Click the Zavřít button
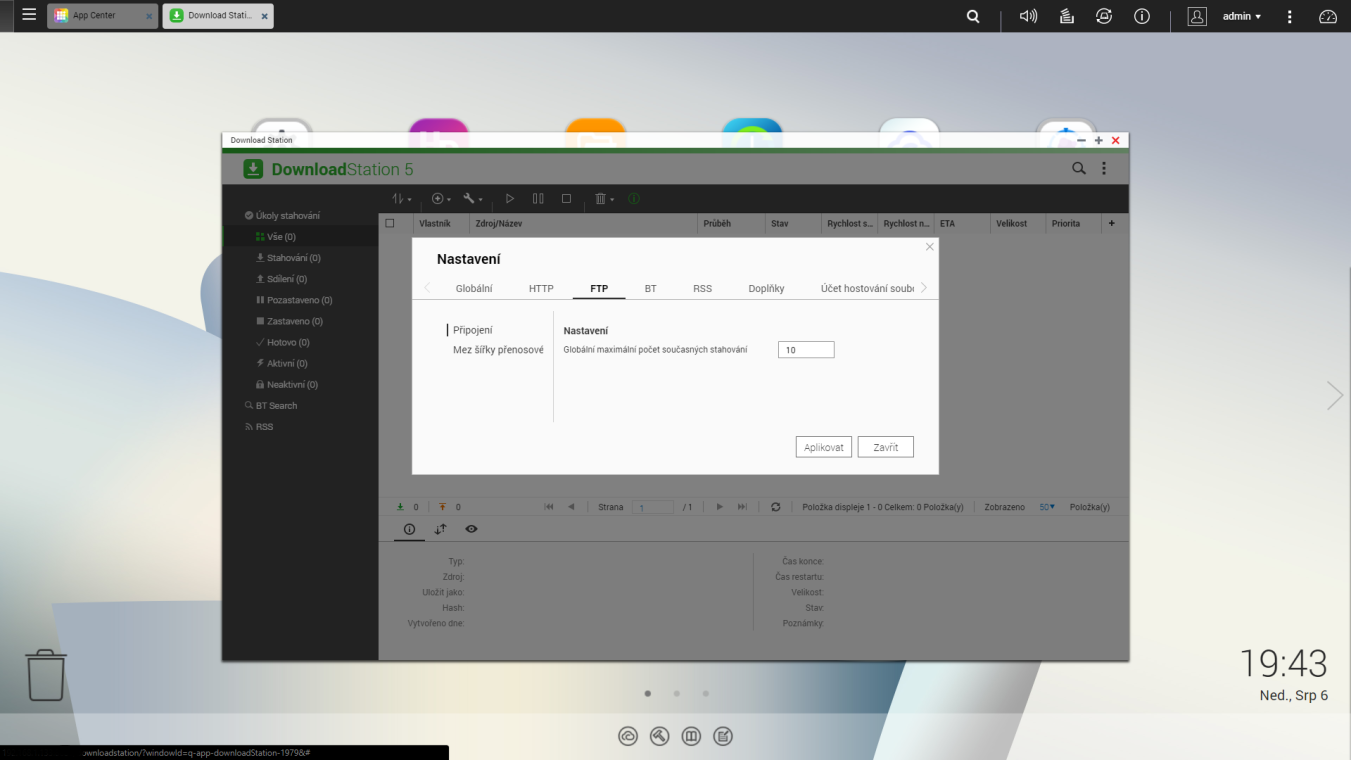The width and height of the screenshot is (1351, 760). coord(886,447)
